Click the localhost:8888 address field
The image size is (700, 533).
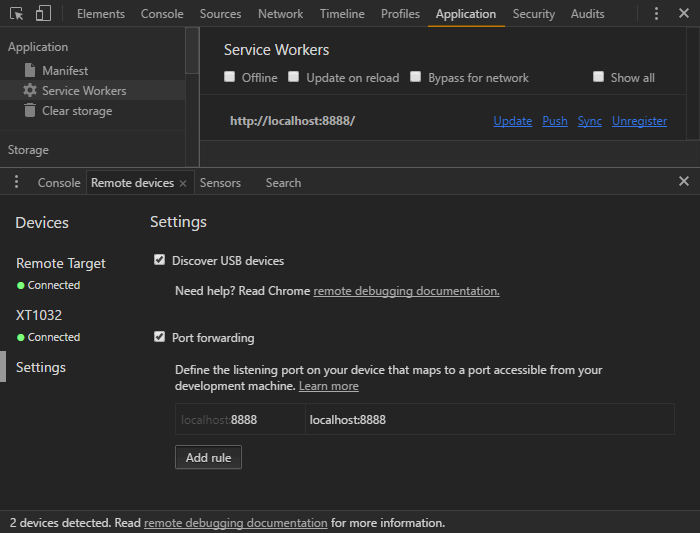[x=488, y=420]
